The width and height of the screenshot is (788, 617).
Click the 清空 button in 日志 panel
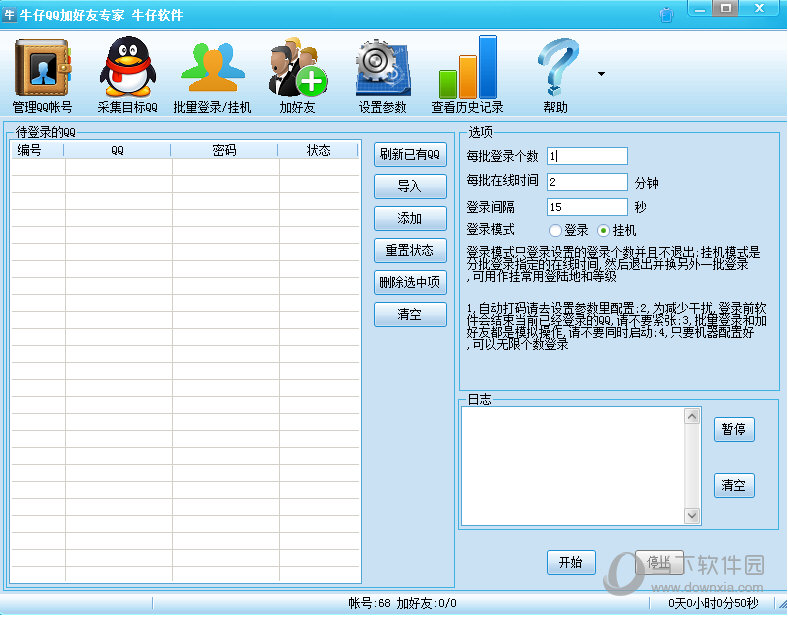coord(734,486)
